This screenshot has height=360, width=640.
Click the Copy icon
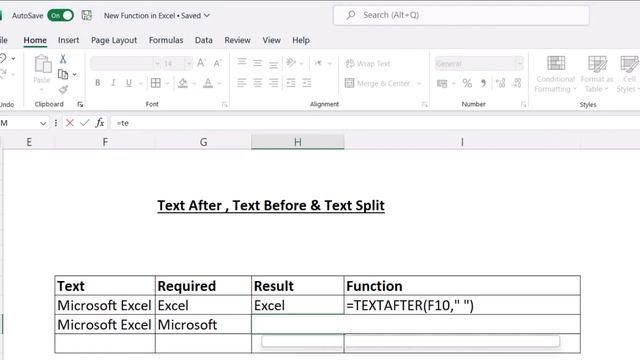click(x=63, y=74)
